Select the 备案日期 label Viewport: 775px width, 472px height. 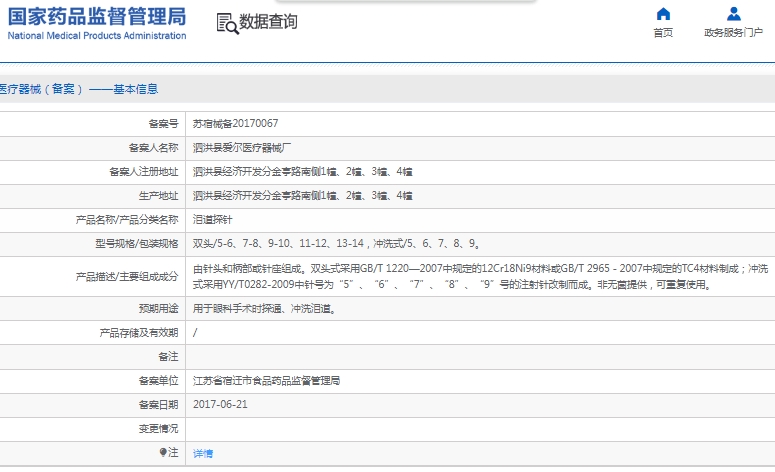point(158,405)
